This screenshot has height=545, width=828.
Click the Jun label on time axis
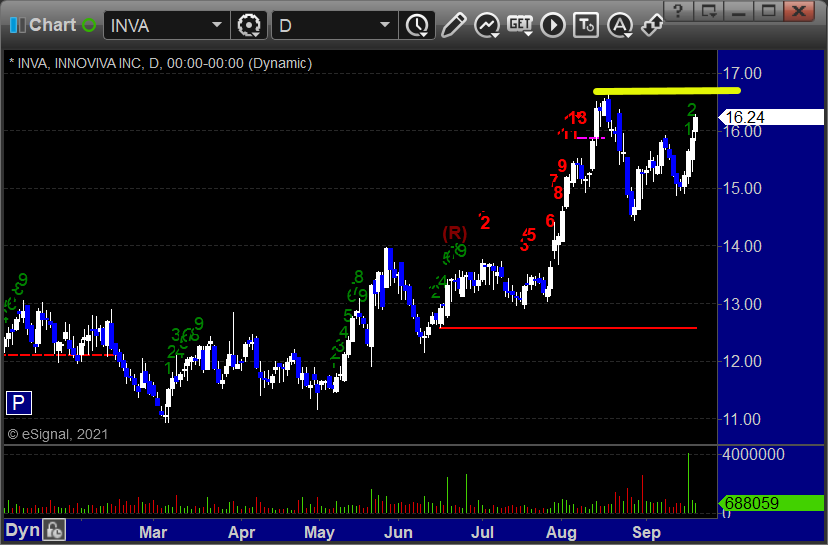398,532
